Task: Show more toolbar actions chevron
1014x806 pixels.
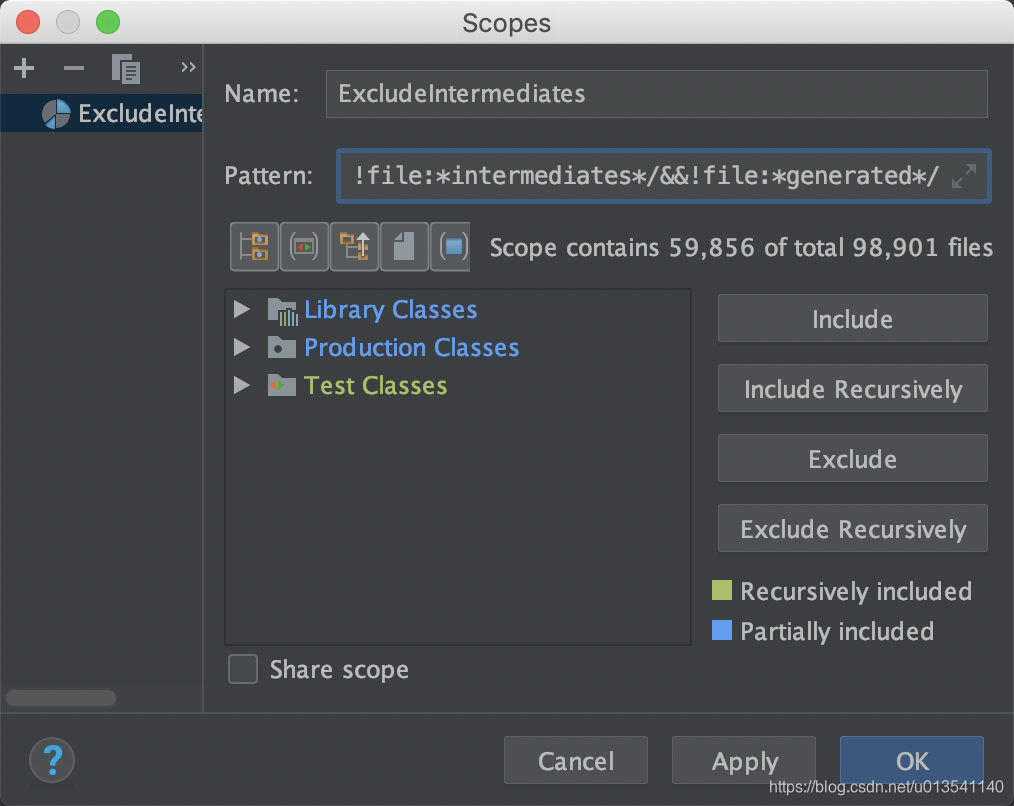Action: pyautogui.click(x=188, y=68)
